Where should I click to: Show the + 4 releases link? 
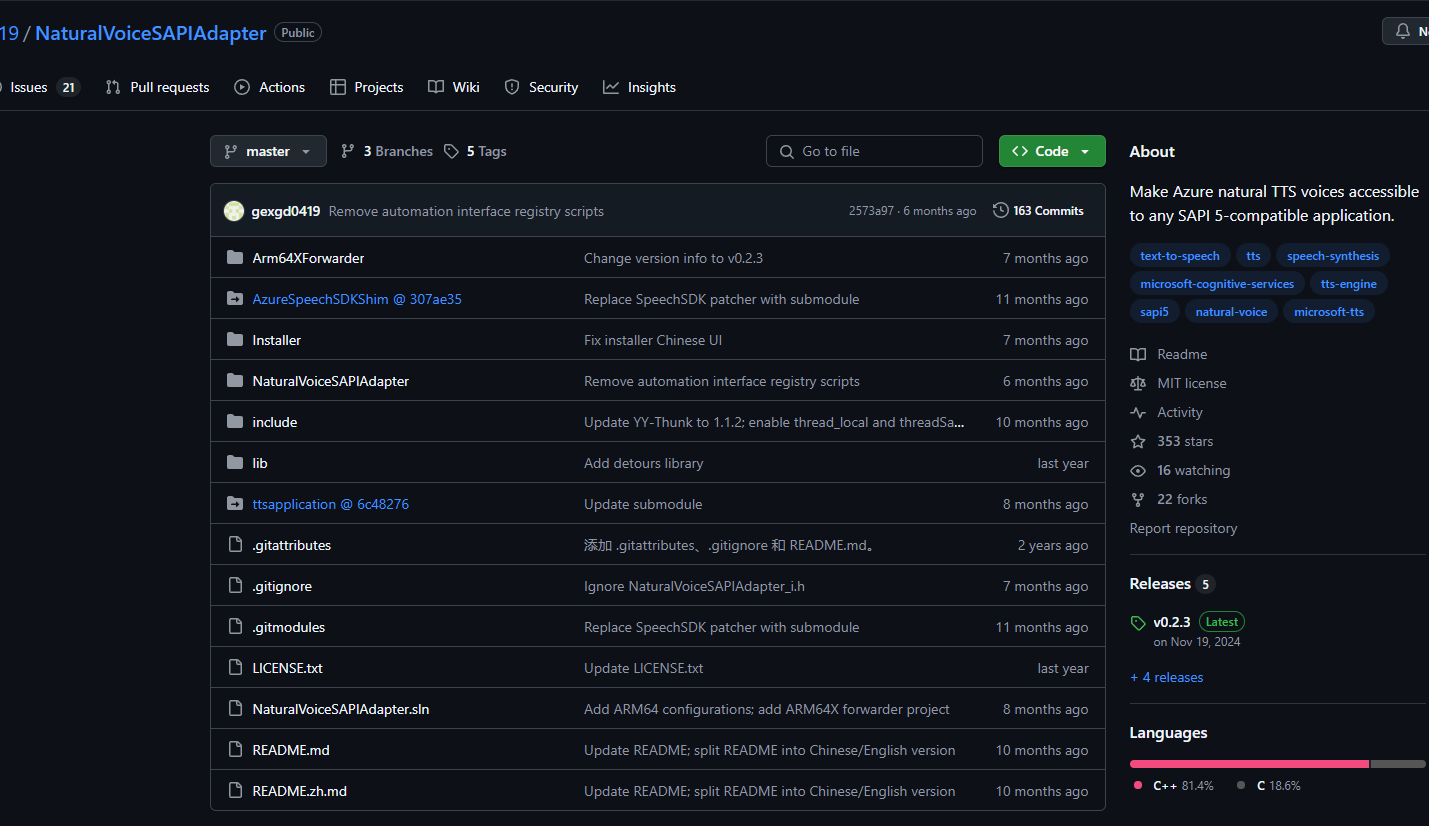click(1166, 677)
